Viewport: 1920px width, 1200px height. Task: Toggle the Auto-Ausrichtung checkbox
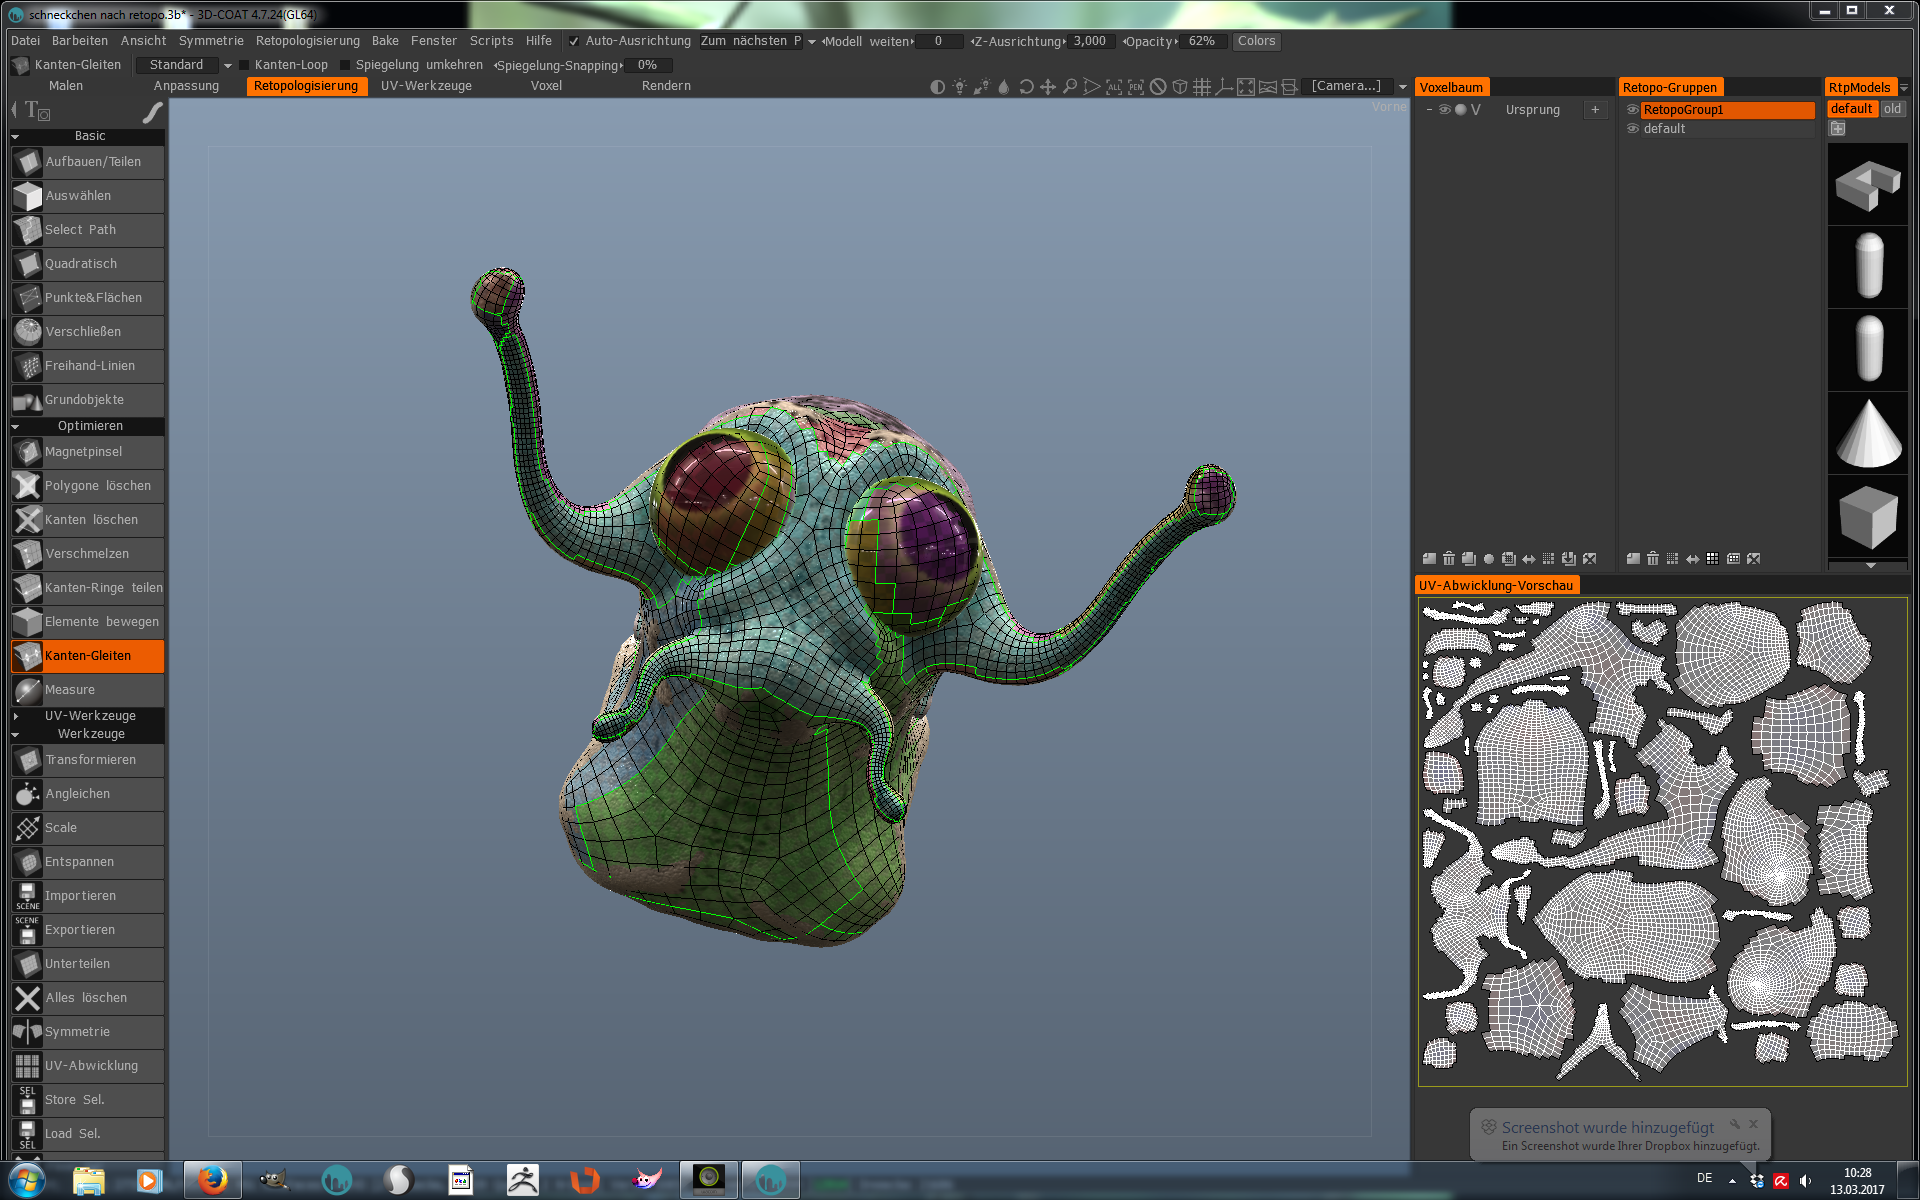[574, 41]
